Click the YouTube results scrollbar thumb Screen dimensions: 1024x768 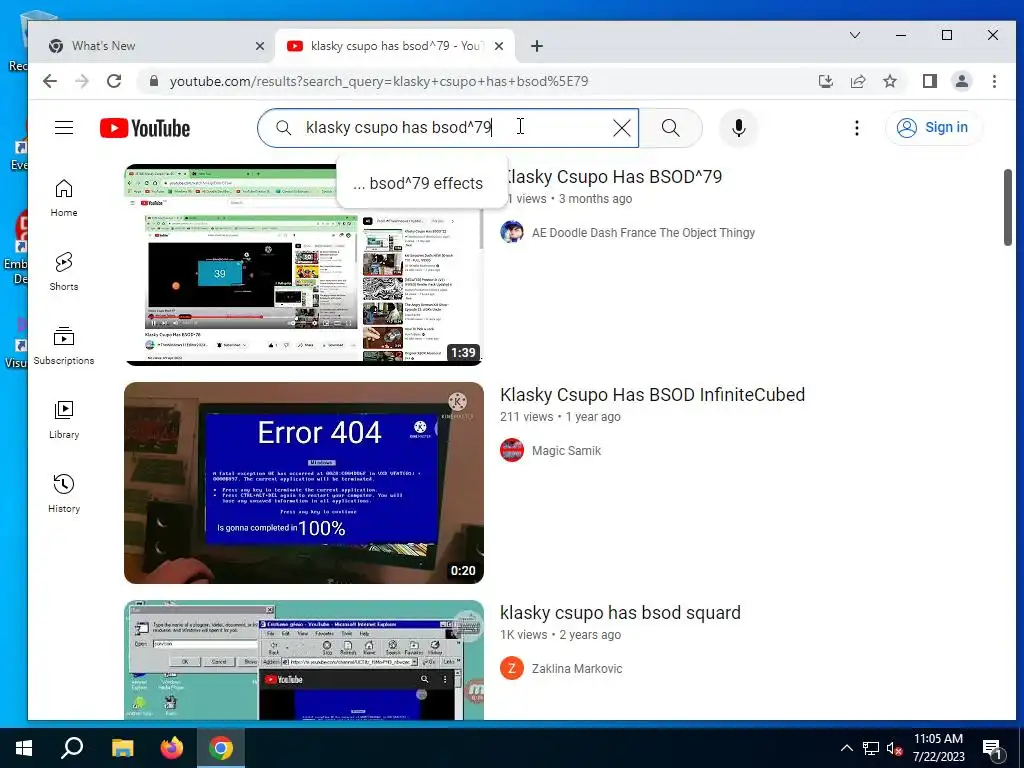(x=1008, y=208)
